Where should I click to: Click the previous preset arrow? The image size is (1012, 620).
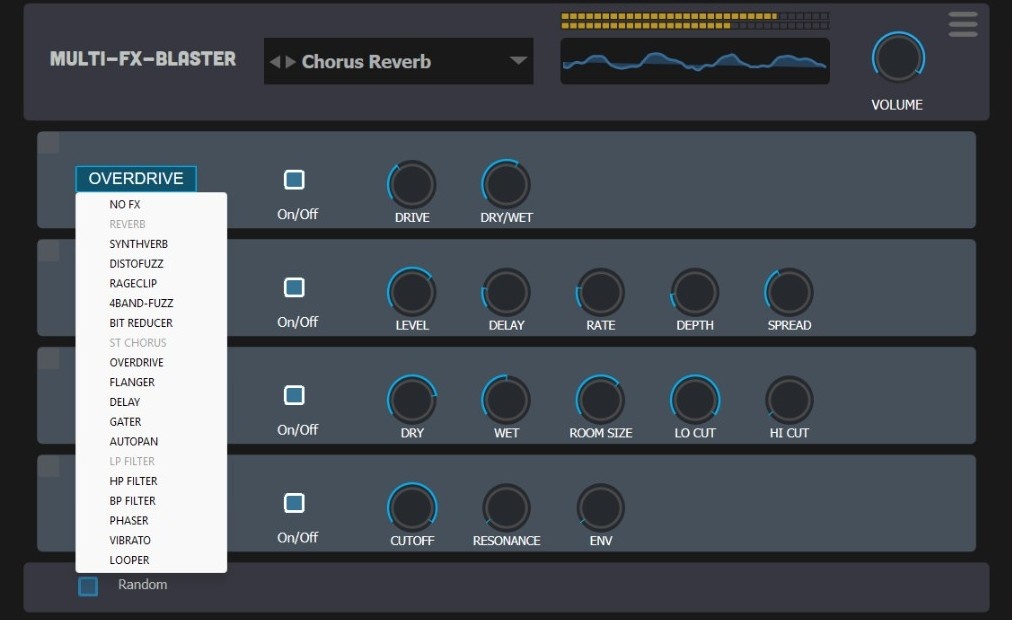click(275, 61)
